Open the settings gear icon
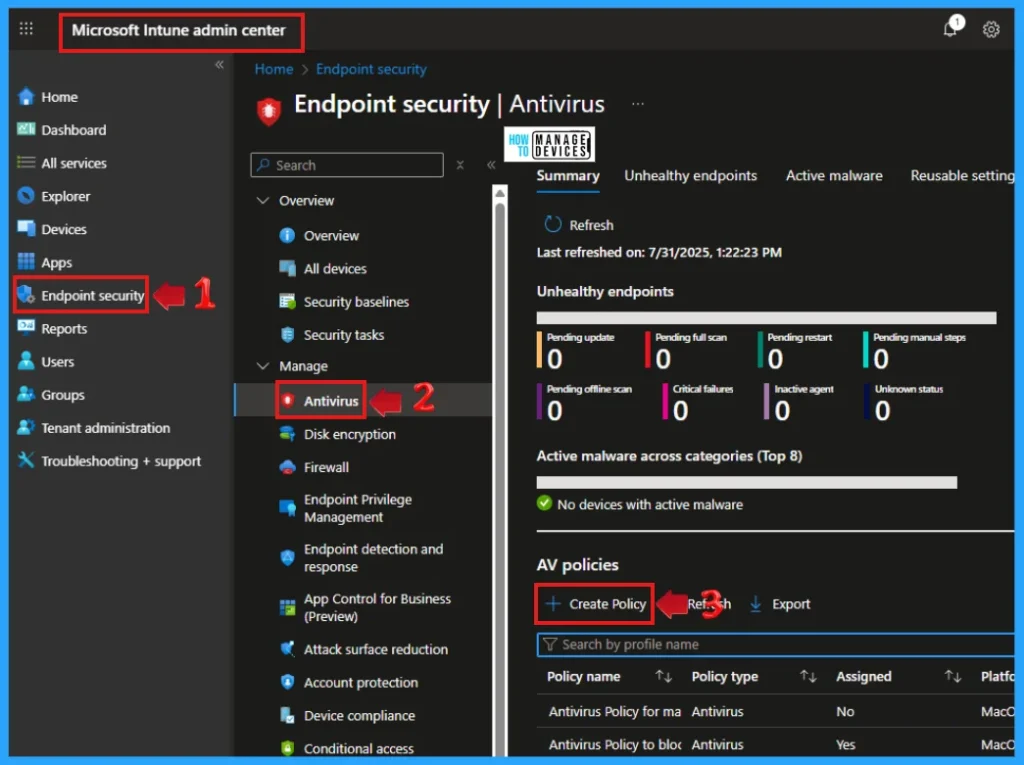This screenshot has width=1024, height=765. click(x=991, y=29)
